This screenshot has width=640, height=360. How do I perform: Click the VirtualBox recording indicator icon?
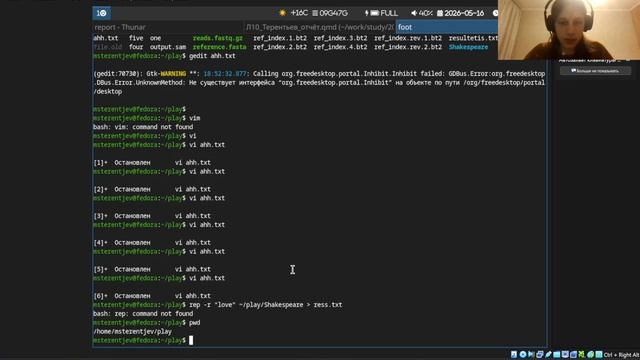pos(573,354)
